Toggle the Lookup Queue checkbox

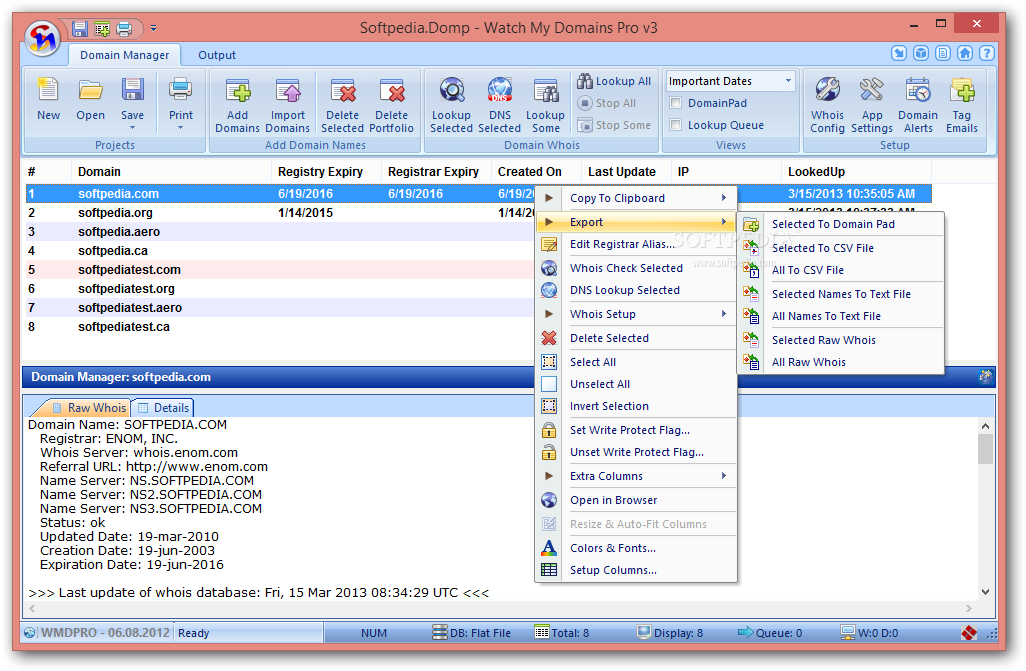point(676,124)
